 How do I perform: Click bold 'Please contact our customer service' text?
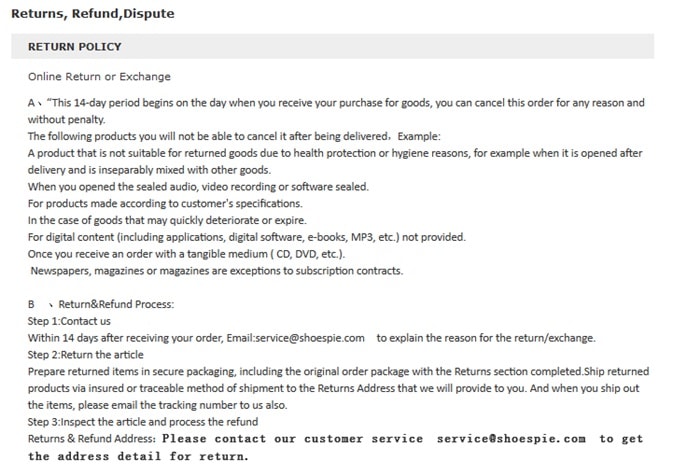tap(289, 439)
